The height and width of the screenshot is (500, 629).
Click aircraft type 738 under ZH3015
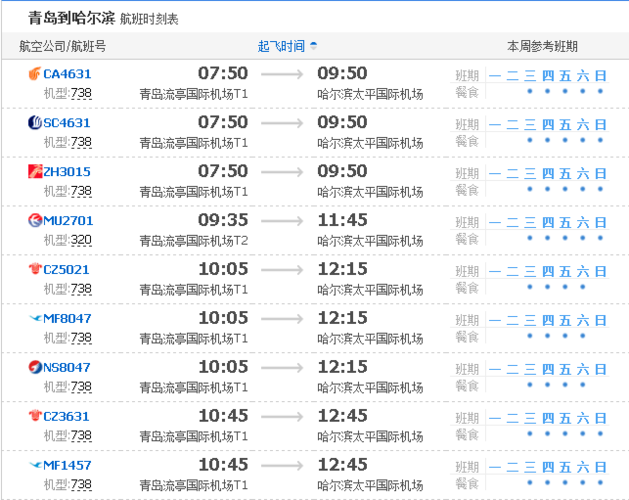pyautogui.click(x=81, y=191)
